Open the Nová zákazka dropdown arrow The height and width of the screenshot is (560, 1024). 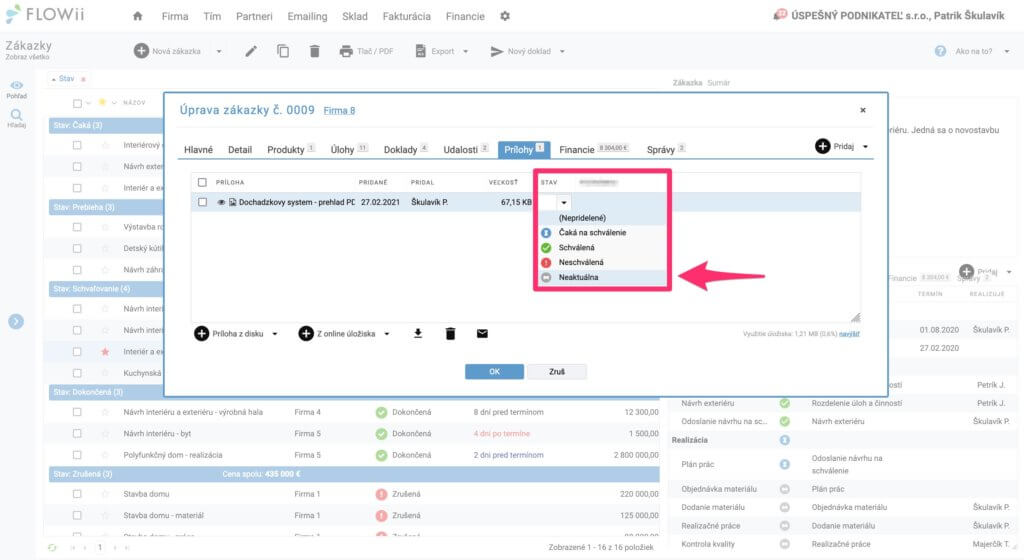pos(219,51)
